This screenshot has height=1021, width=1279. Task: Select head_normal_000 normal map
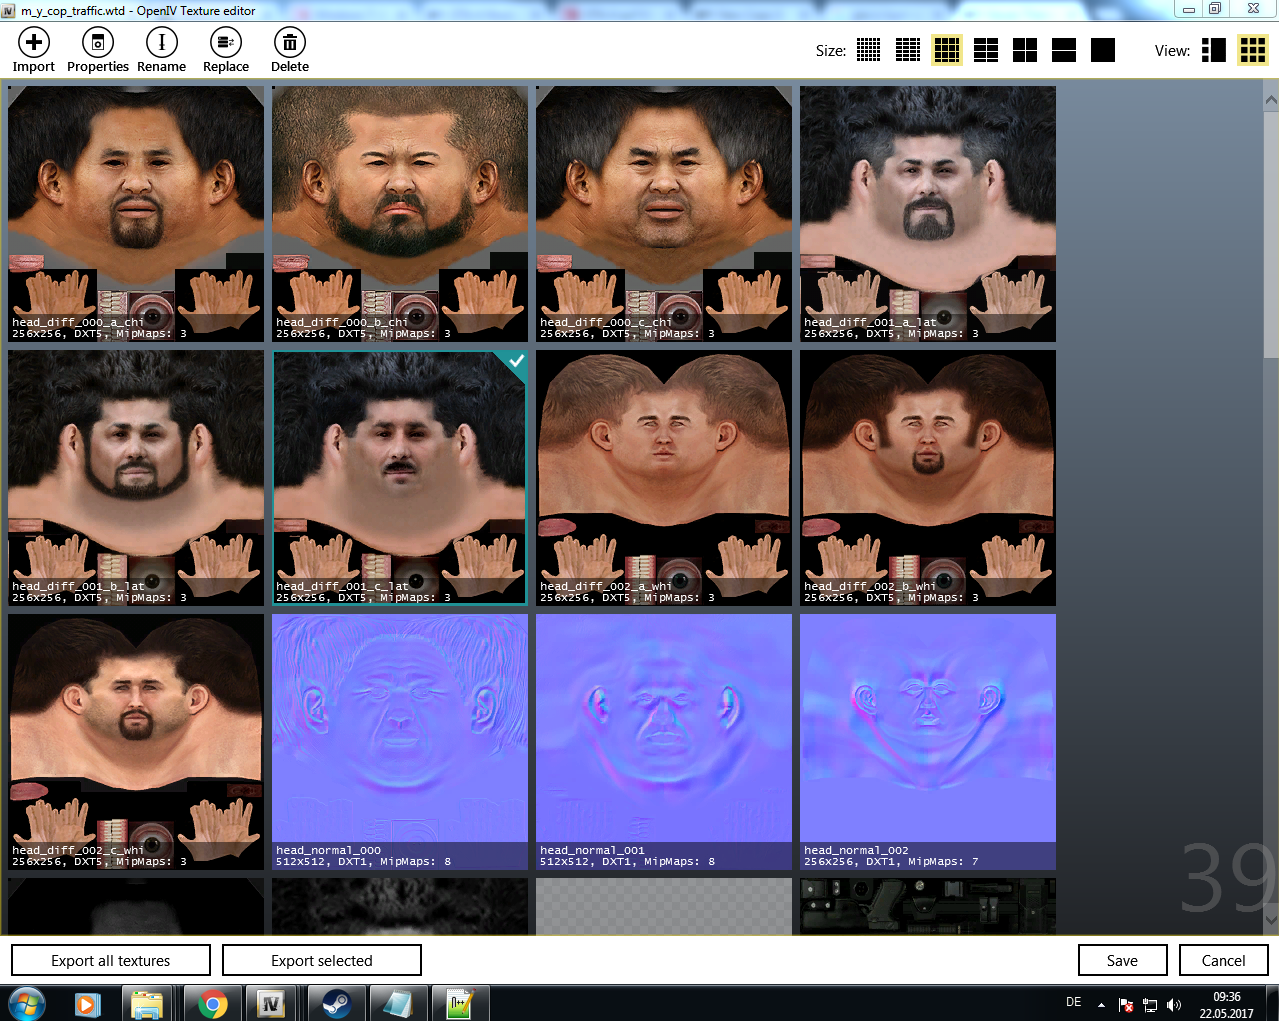pyautogui.click(x=400, y=742)
